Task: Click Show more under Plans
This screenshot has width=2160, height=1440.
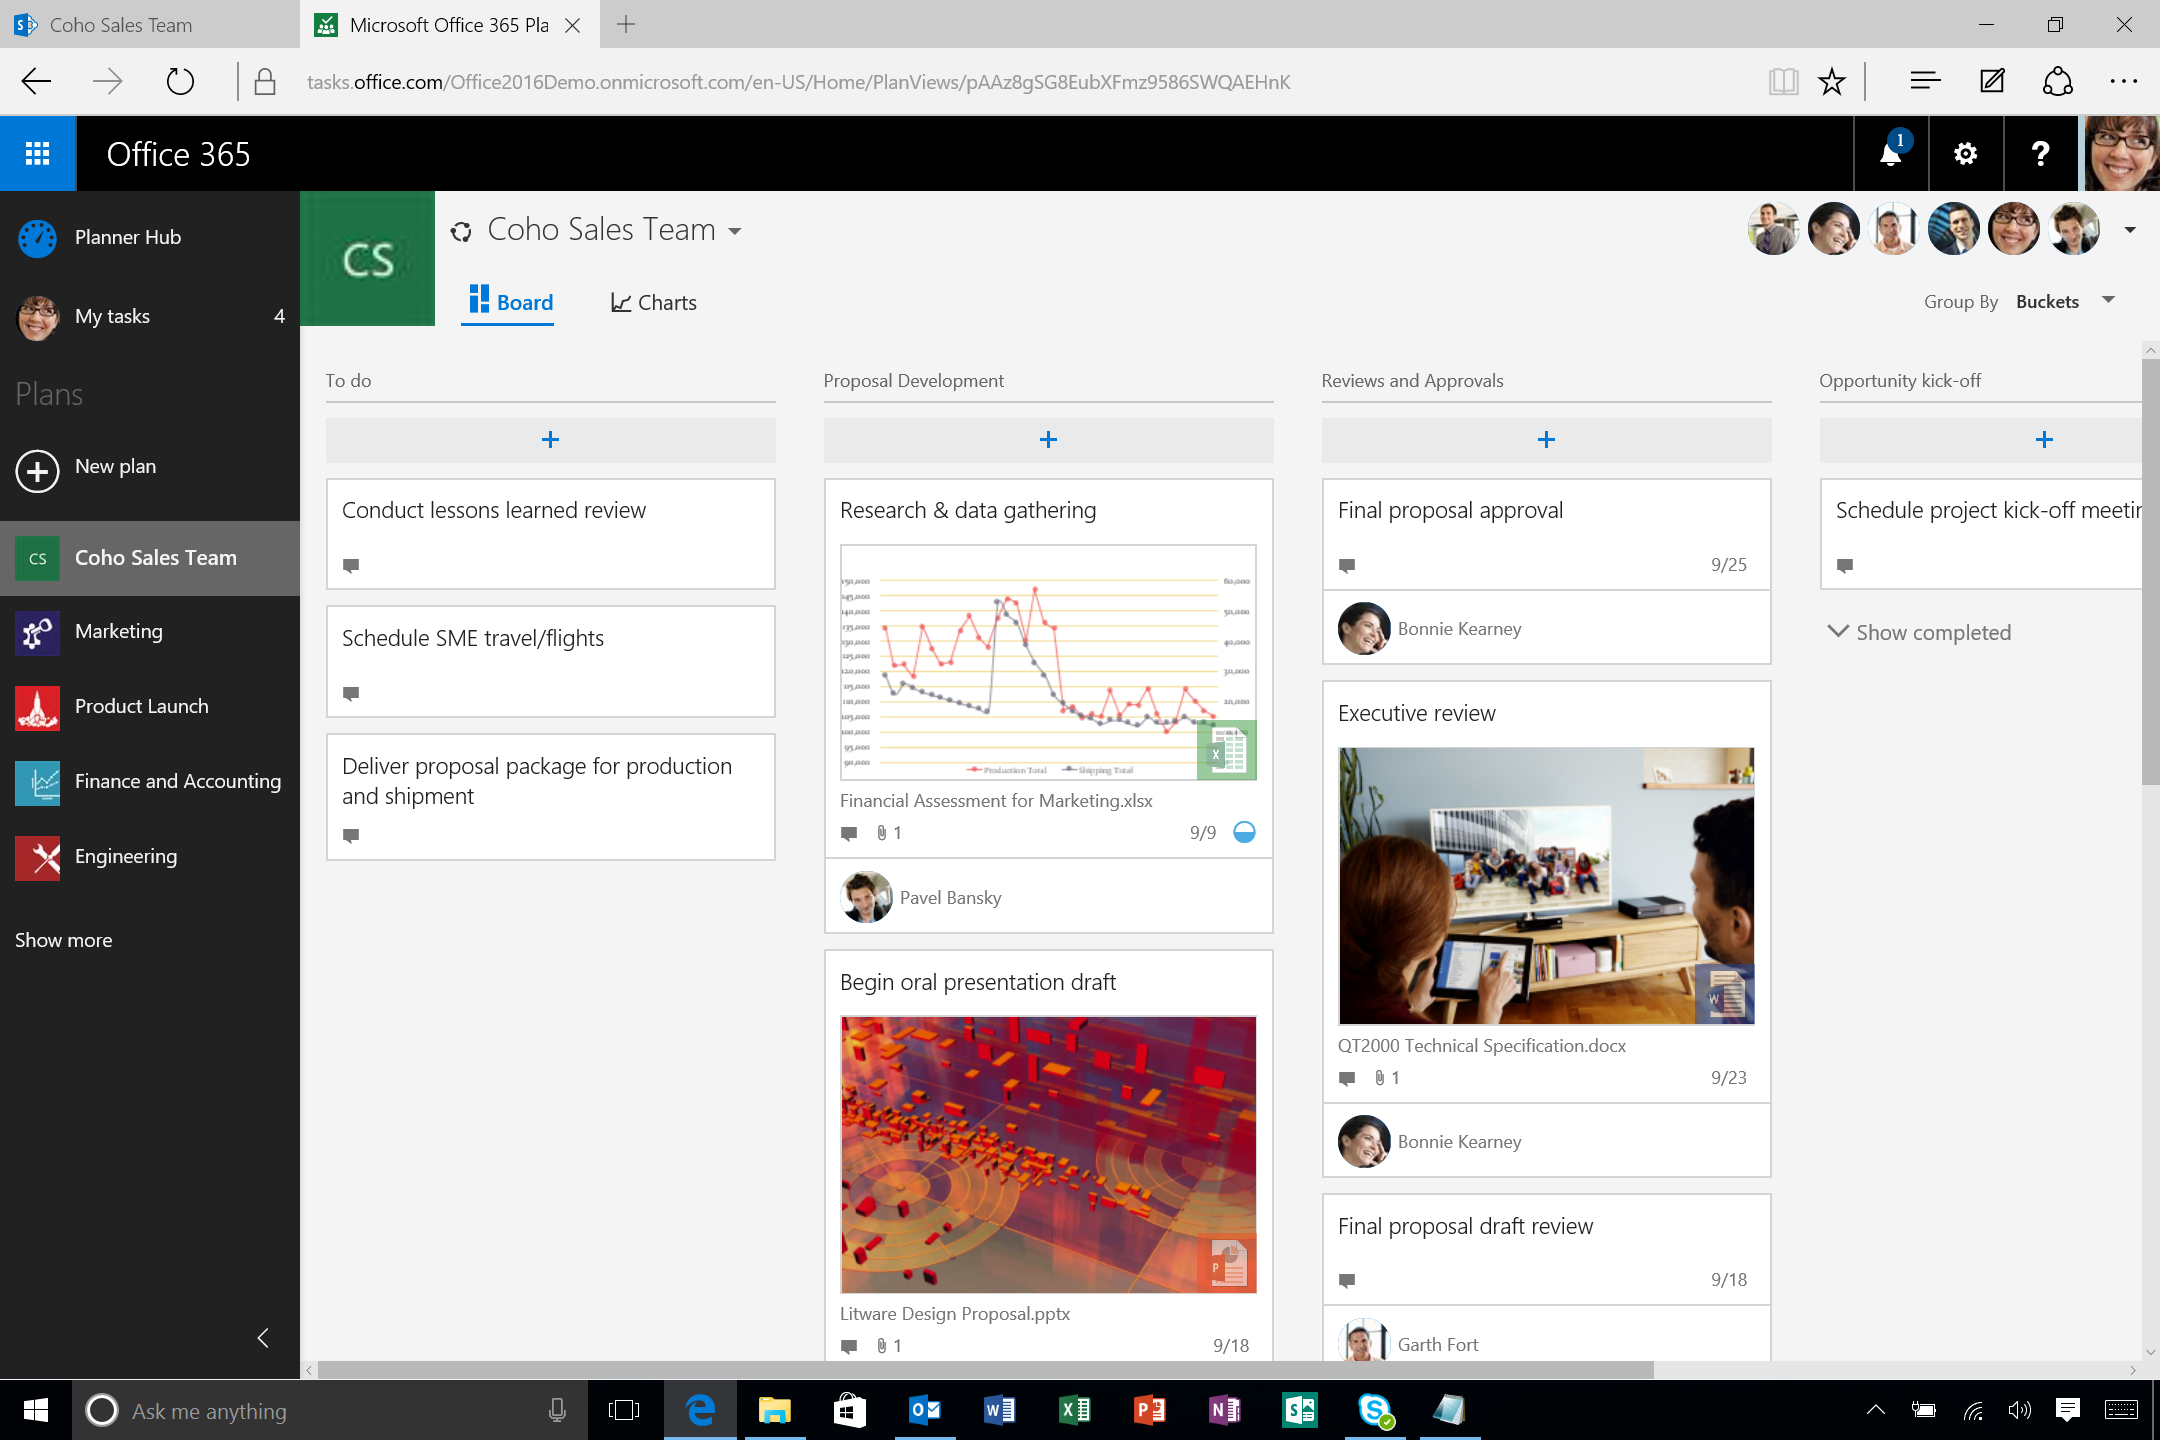Action: (x=64, y=940)
